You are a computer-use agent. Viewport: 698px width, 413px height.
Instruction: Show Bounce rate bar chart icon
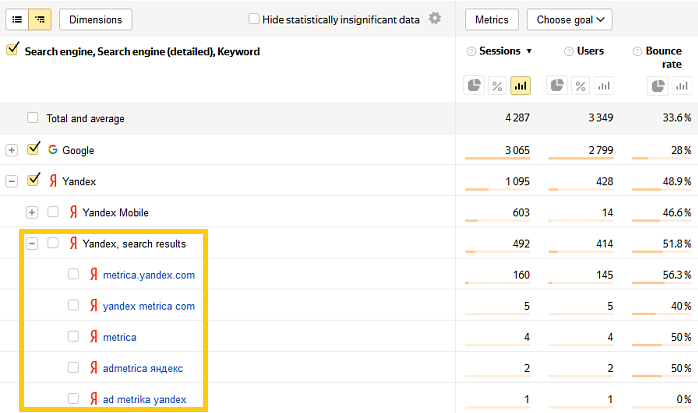point(681,86)
